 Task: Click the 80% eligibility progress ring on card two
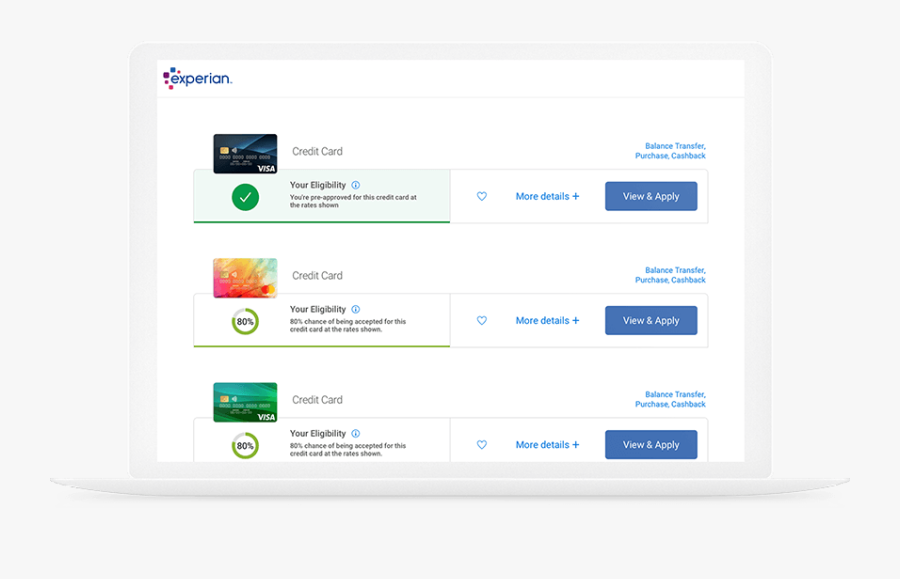[243, 321]
